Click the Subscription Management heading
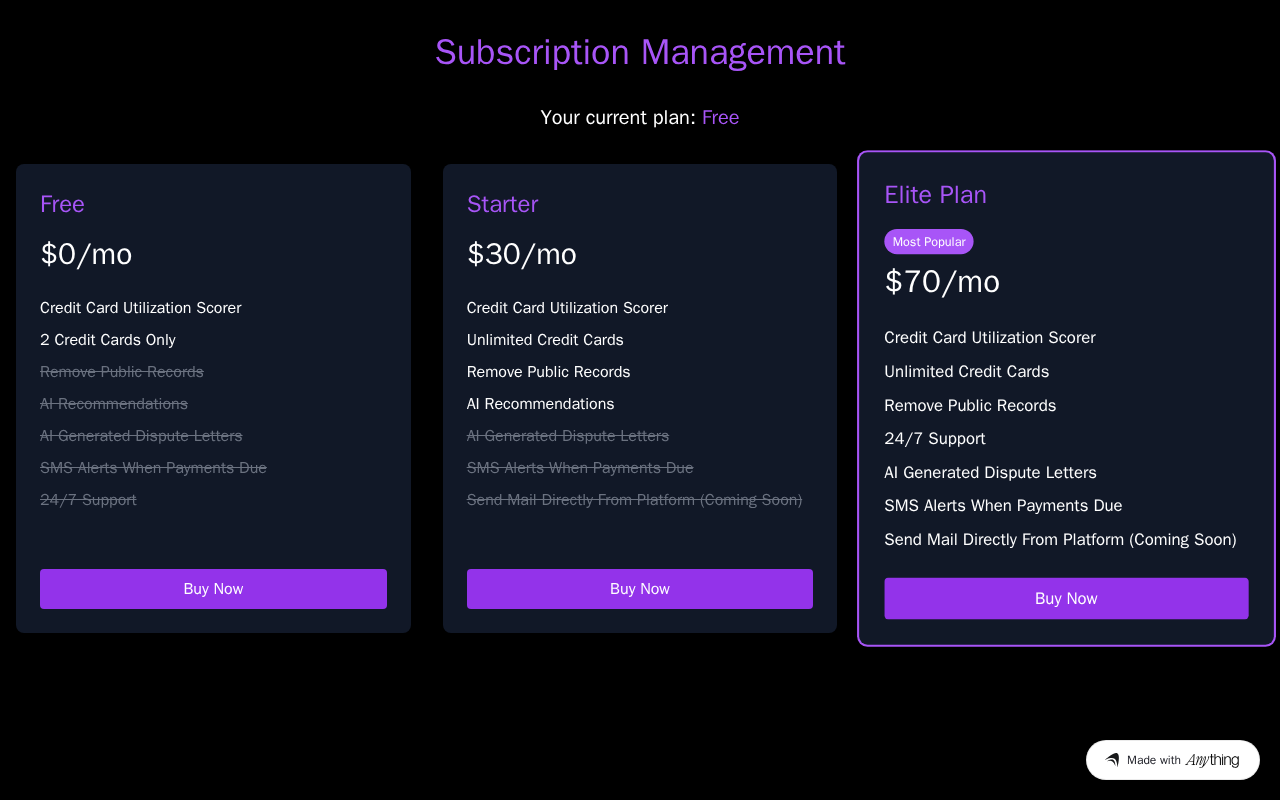Screen dimensions: 1280x800 pos(640,52)
